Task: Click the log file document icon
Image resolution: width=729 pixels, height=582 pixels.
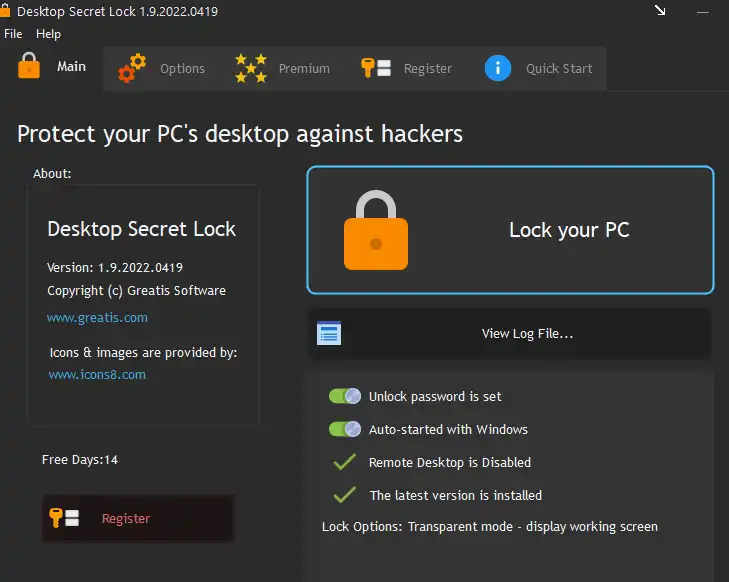Action: coord(329,333)
